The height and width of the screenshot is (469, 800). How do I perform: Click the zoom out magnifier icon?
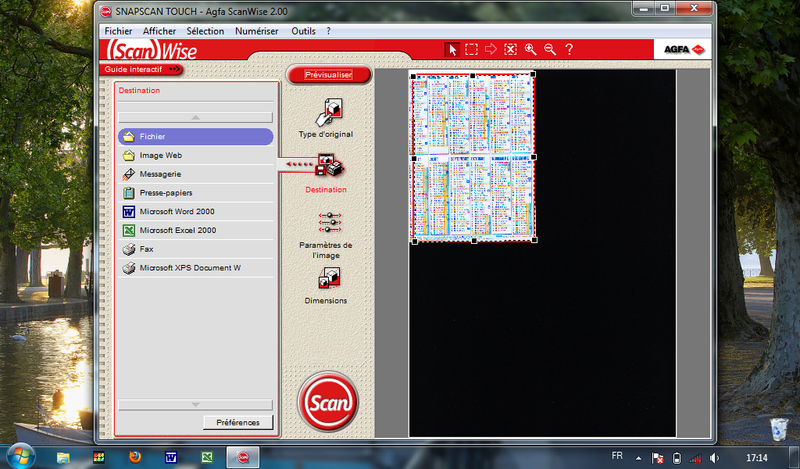click(549, 49)
